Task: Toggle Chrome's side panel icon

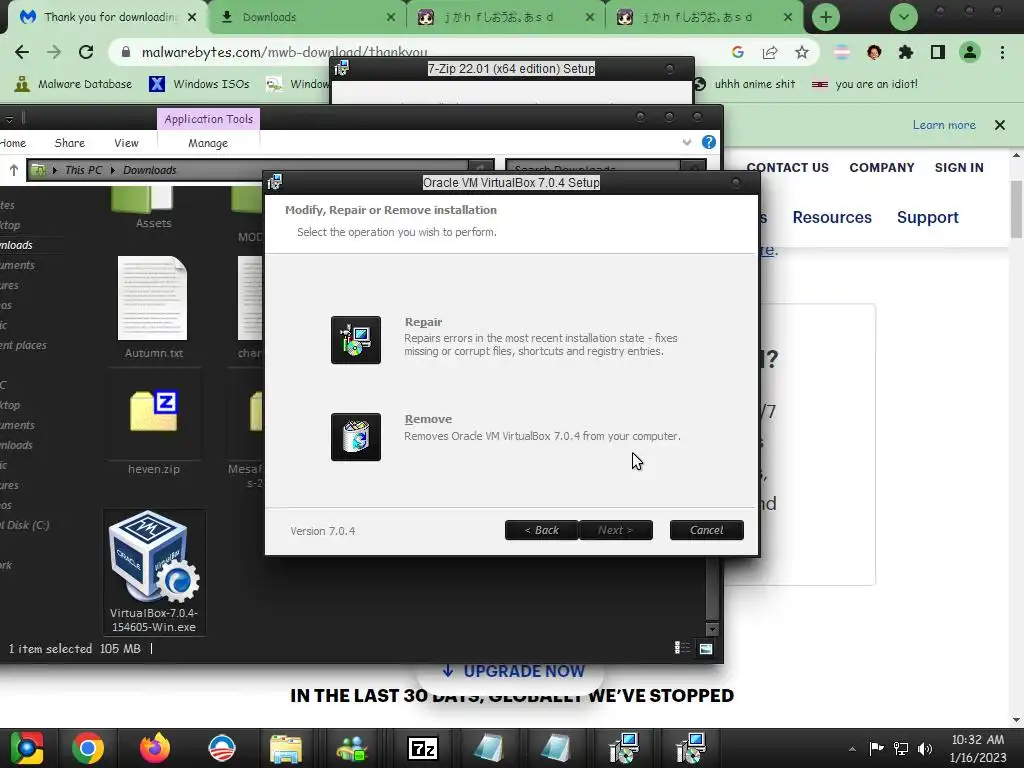Action: pyautogui.click(x=938, y=52)
